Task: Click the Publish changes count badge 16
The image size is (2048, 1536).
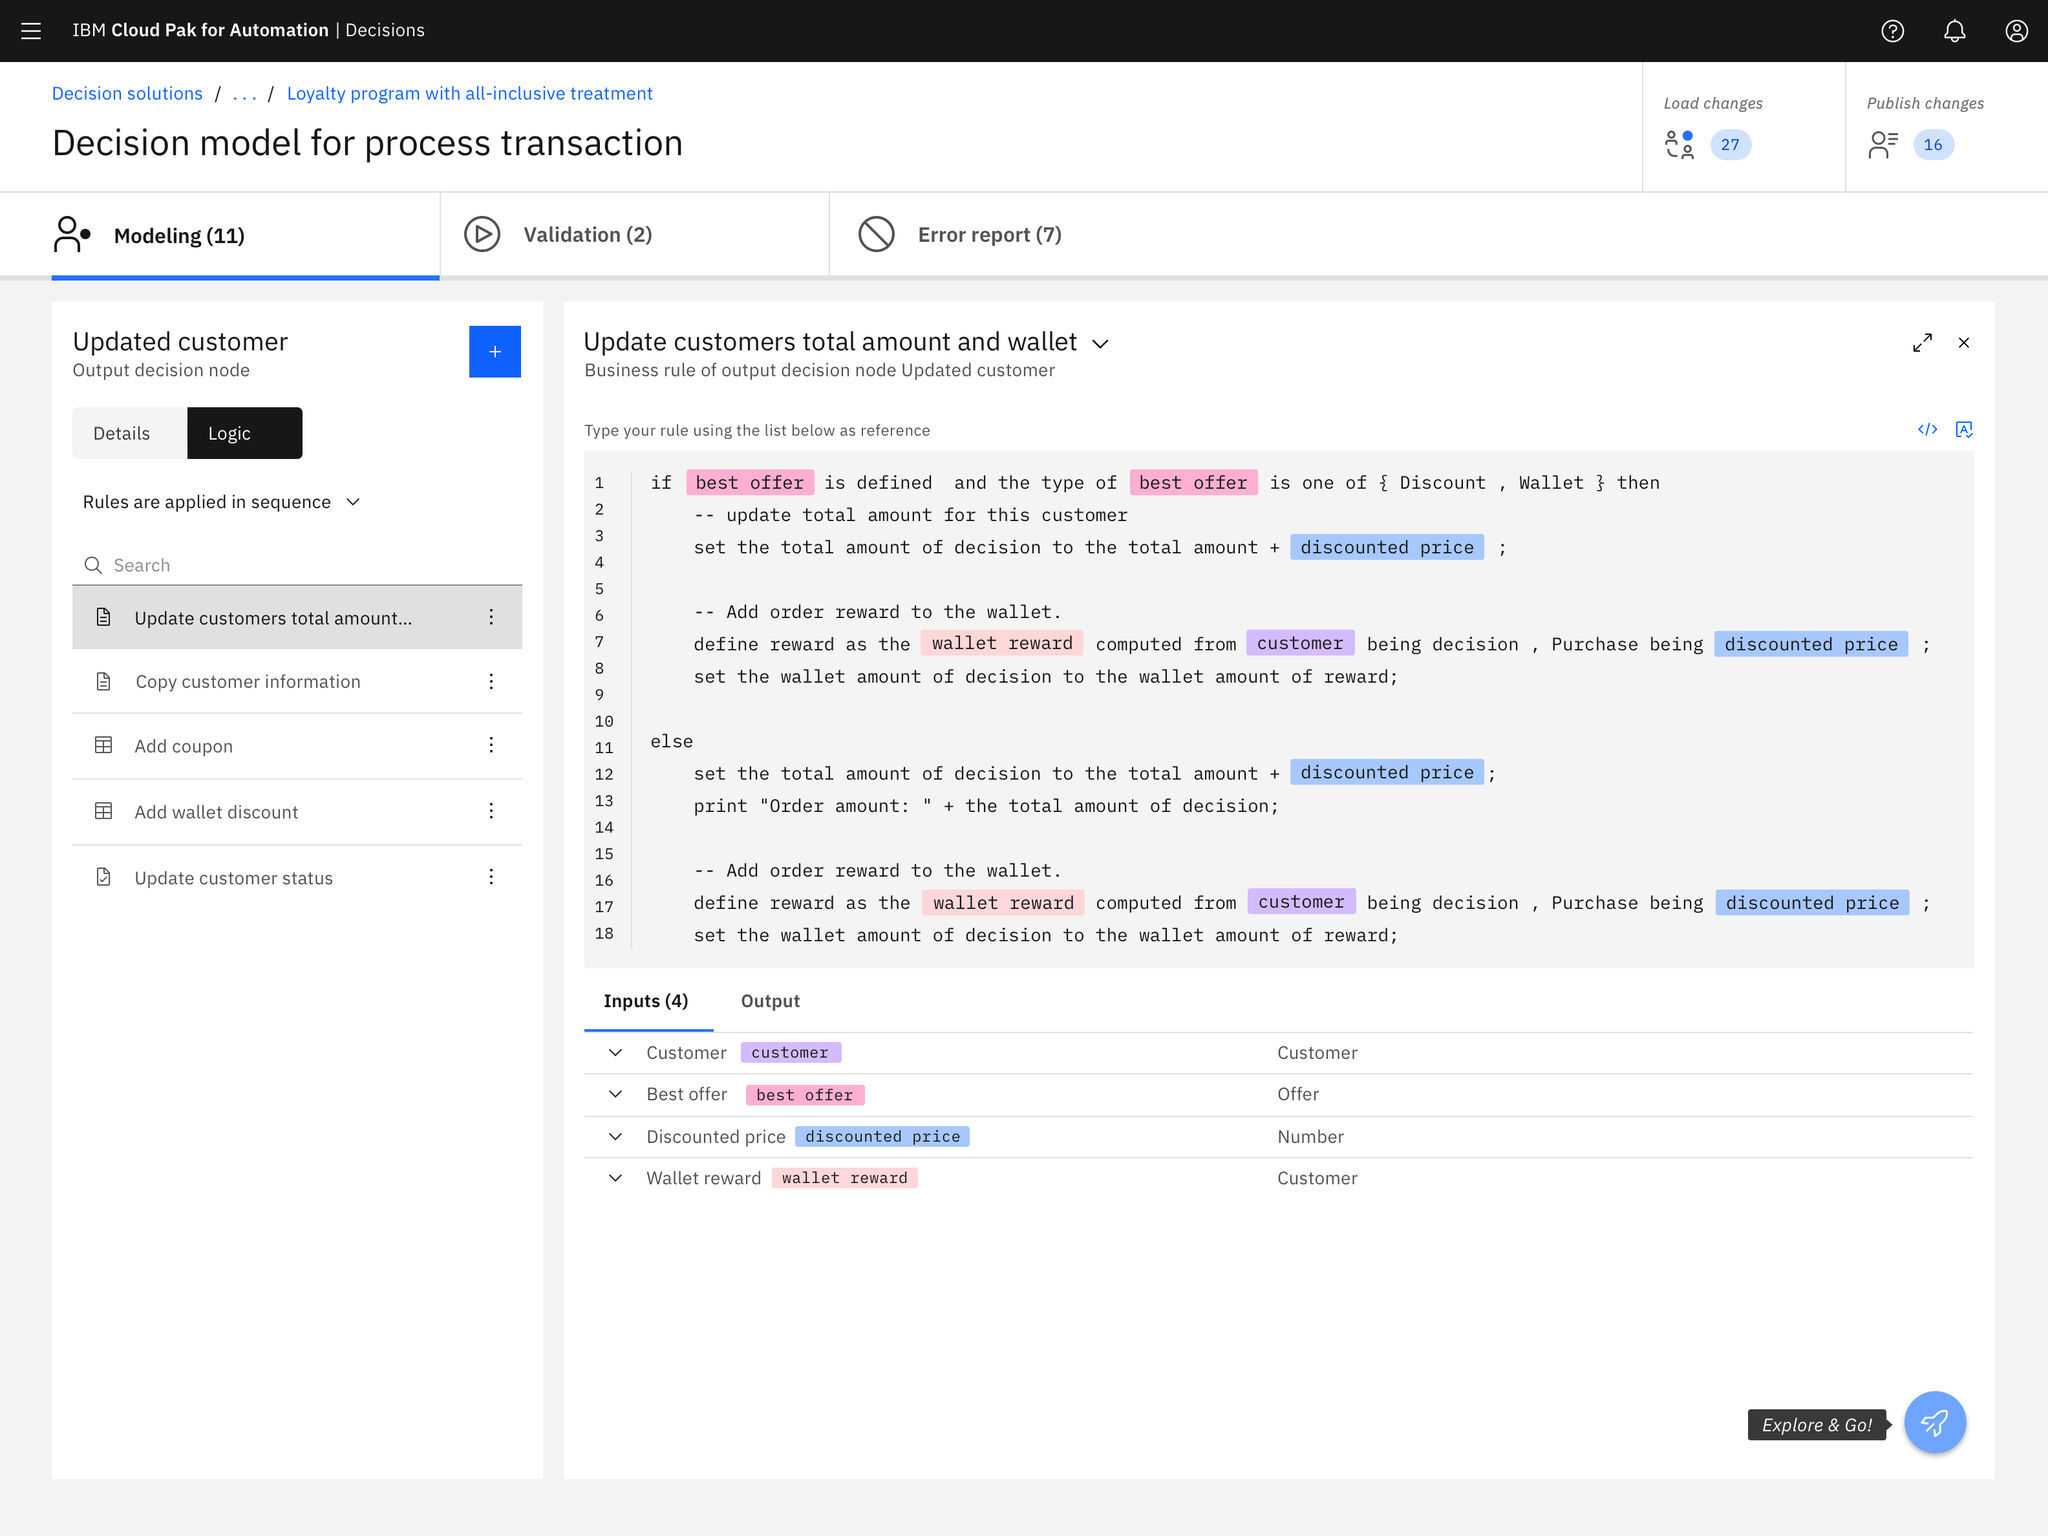Action: point(1933,145)
